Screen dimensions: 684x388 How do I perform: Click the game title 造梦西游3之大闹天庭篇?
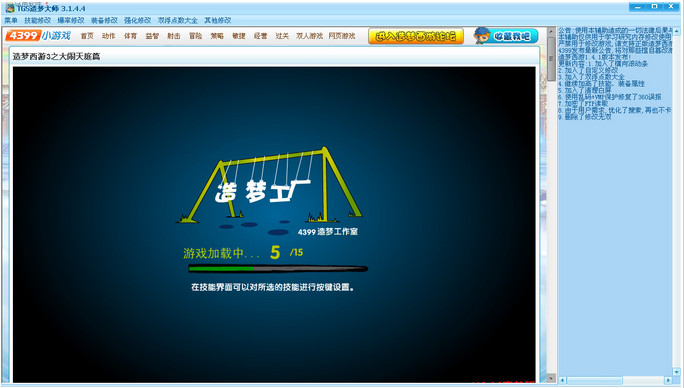(56, 56)
